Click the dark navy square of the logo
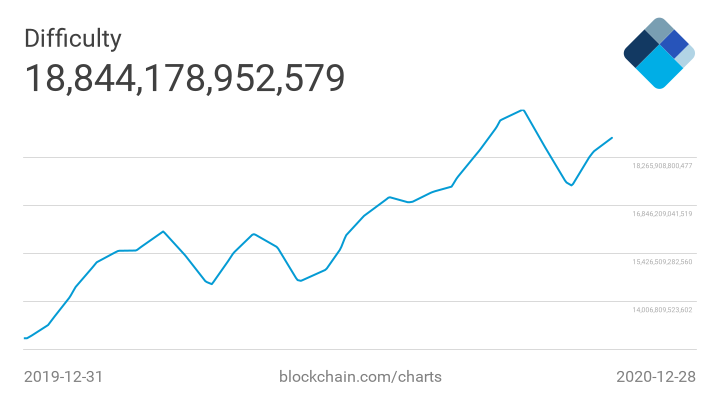Viewport: 720px width, 405px height. [x=640, y=48]
